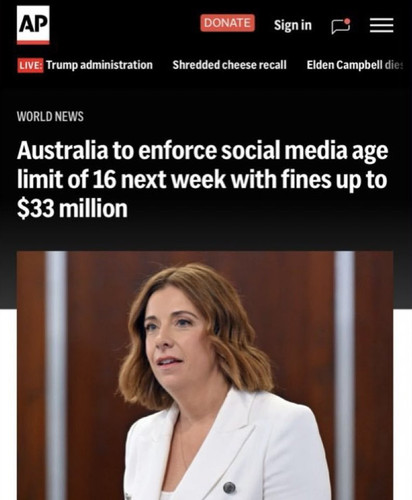Open the AP logo home link
Viewport: 412px width, 500px height.
pos(33,25)
